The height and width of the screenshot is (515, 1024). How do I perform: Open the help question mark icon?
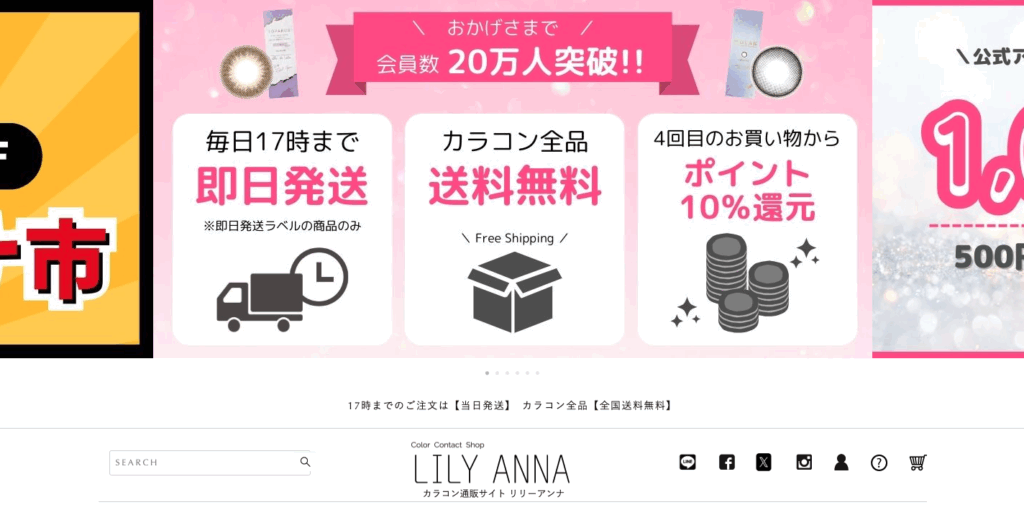pyautogui.click(x=879, y=463)
